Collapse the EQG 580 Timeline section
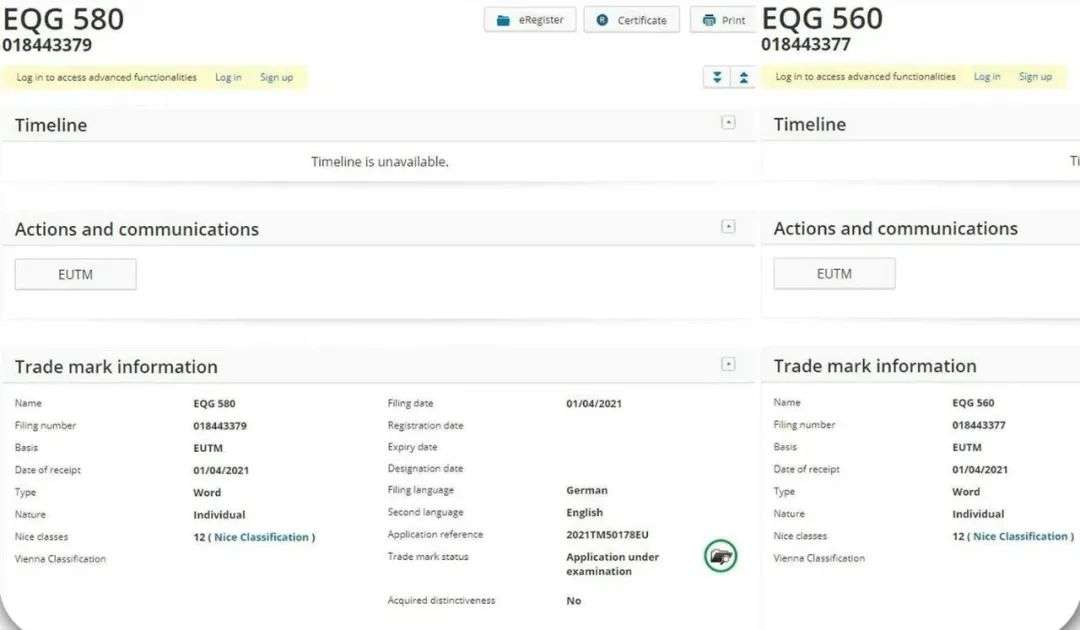1080x630 pixels. point(728,122)
